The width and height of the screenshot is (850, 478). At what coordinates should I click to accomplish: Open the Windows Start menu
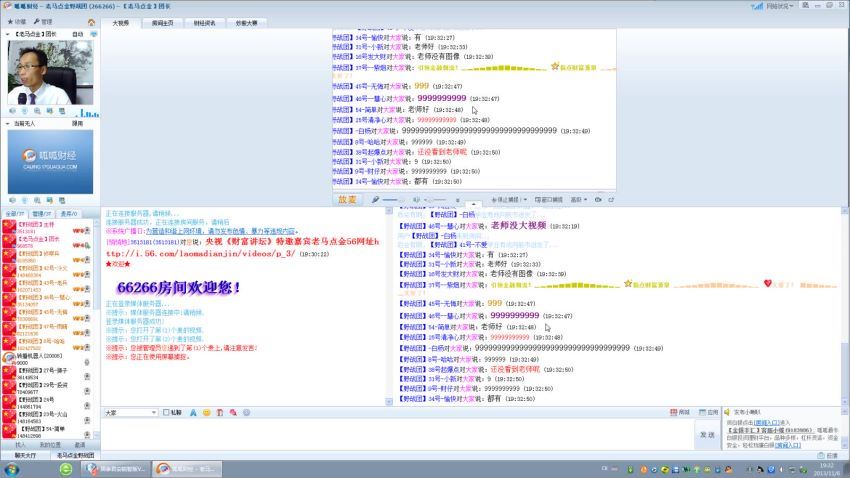coord(10,468)
